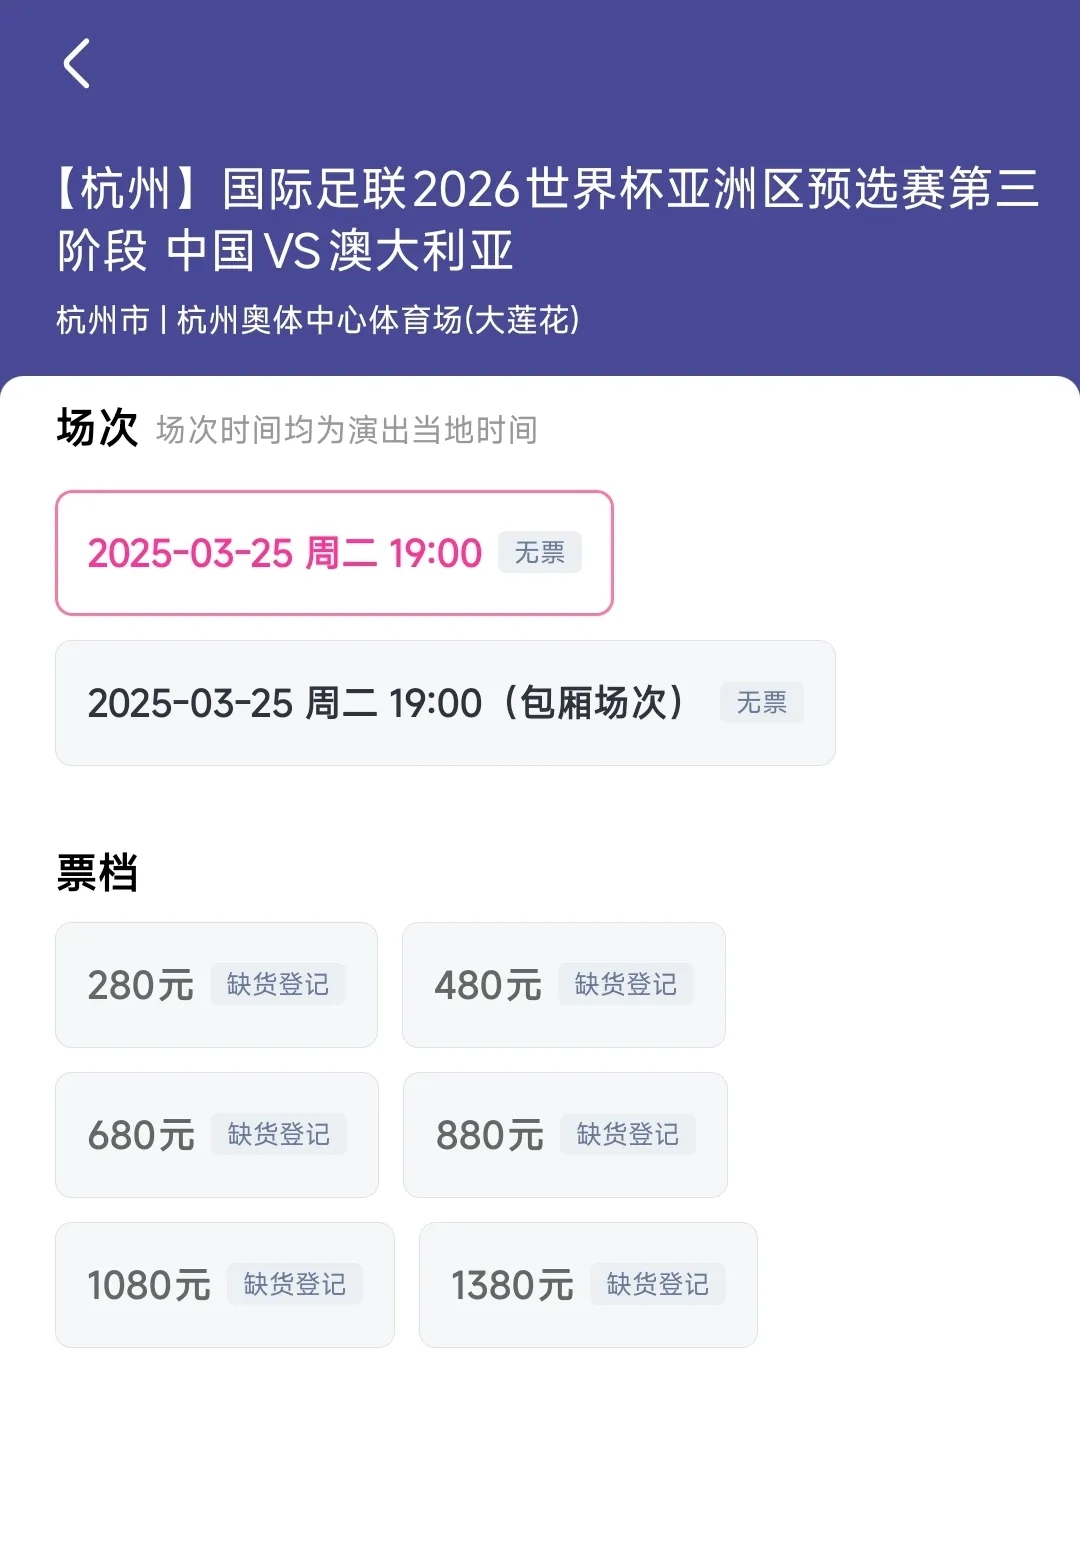
Task: Tap 缺货登记 beside the 280元 price
Action: (278, 985)
